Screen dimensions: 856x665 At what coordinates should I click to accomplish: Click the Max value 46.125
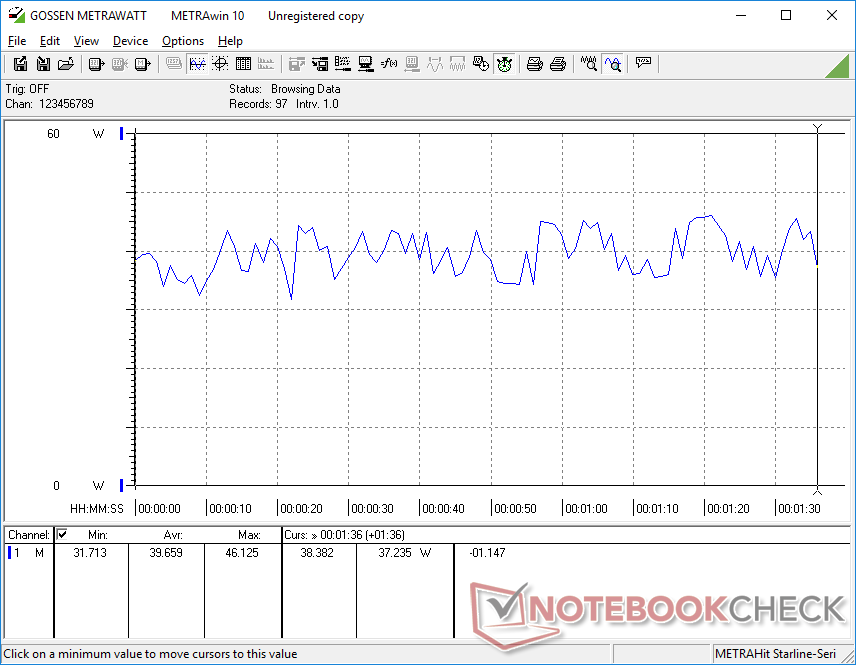(x=242, y=553)
